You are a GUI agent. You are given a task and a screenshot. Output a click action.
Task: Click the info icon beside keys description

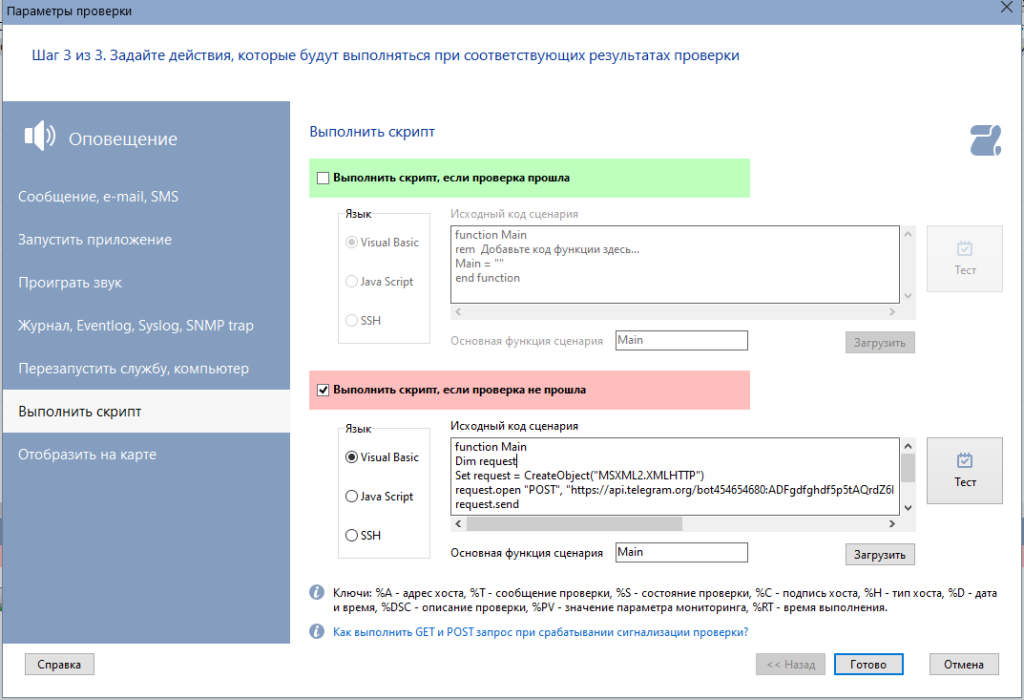(316, 592)
